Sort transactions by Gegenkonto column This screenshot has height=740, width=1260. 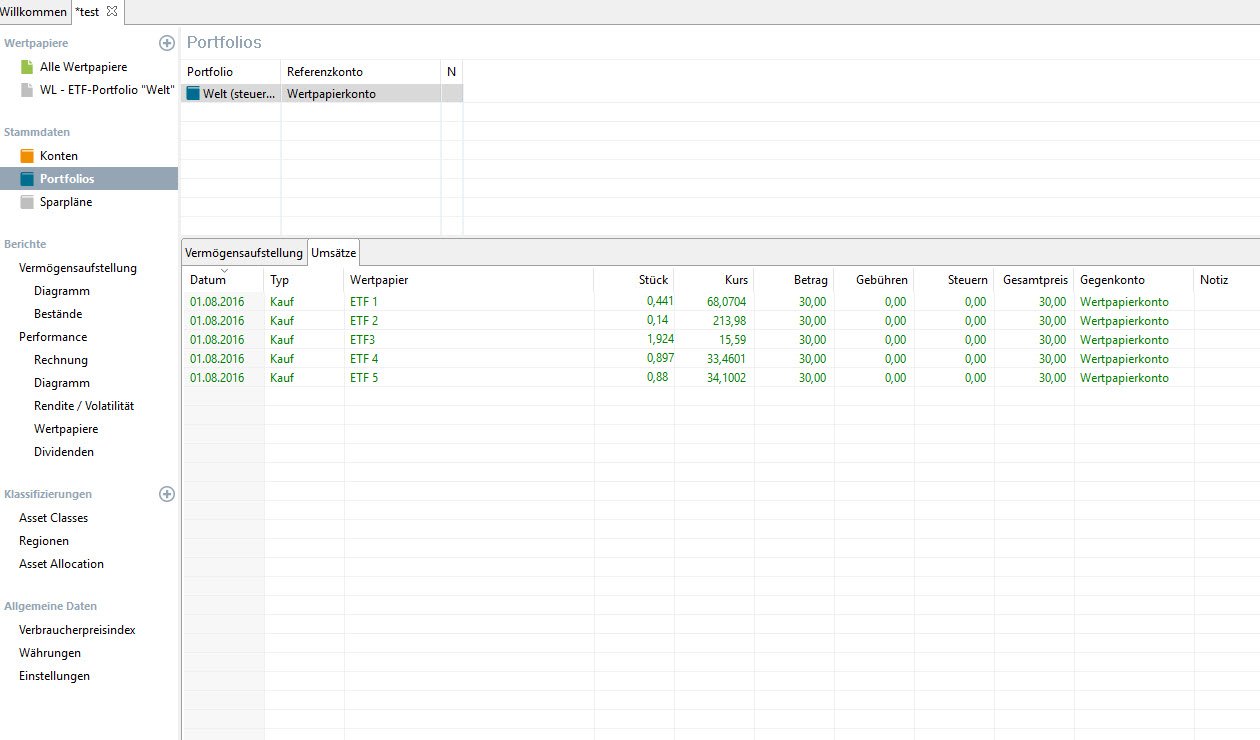pyautogui.click(x=1134, y=280)
